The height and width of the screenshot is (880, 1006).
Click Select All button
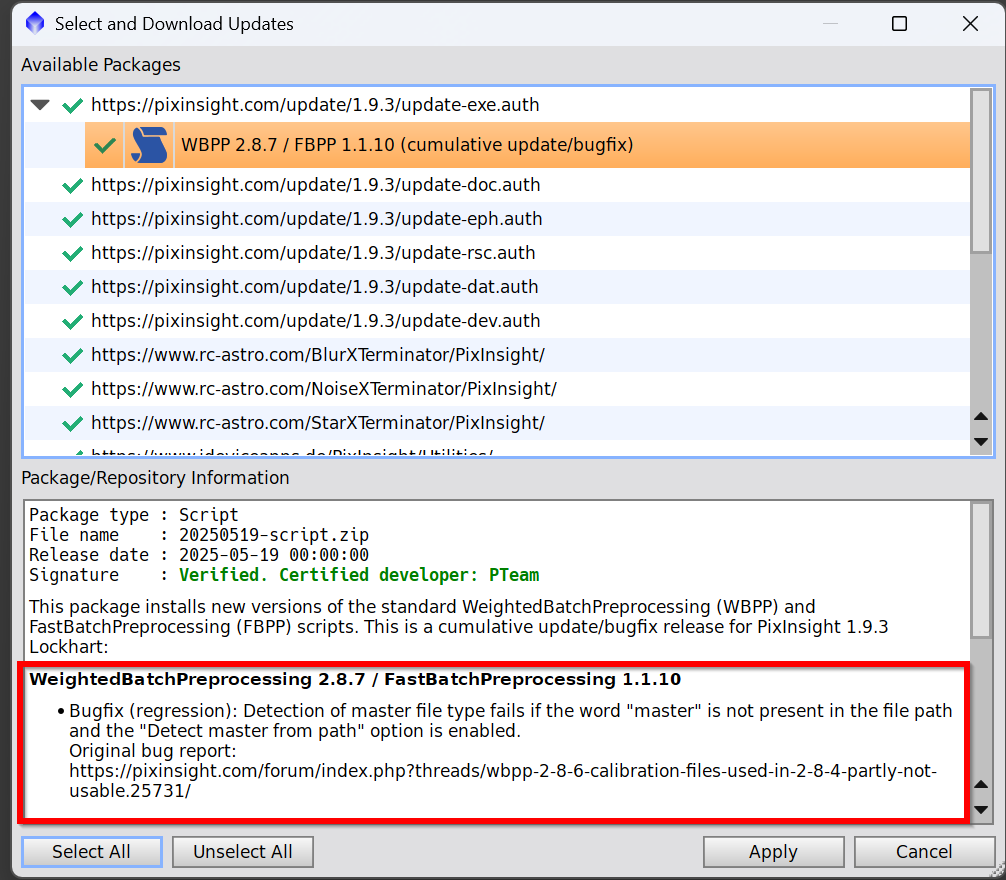click(x=92, y=852)
